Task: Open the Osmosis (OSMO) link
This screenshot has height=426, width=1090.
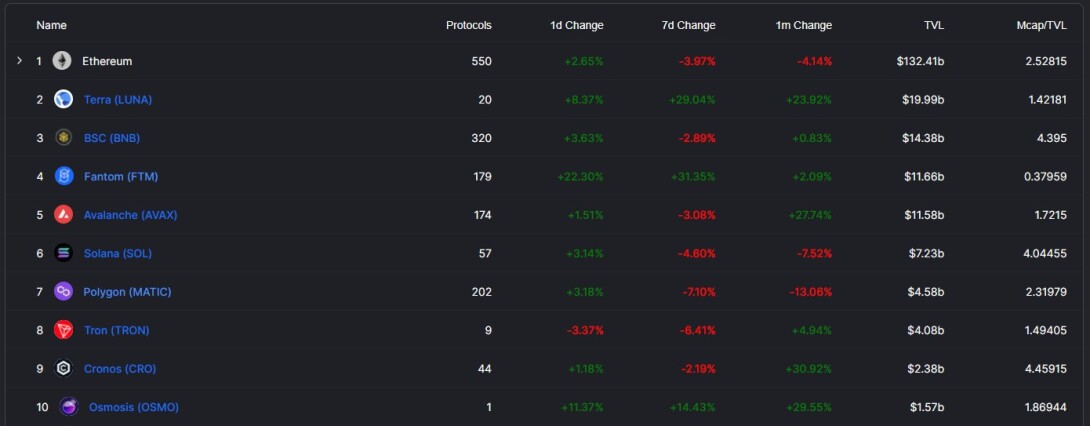Action: pyautogui.click(x=133, y=407)
